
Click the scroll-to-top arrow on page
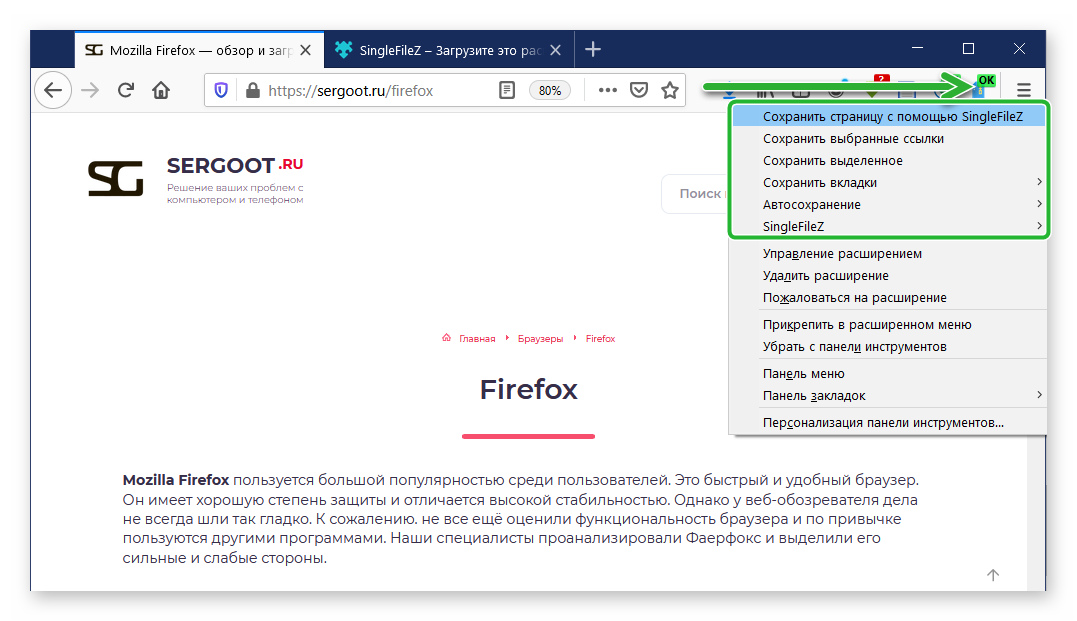click(992, 575)
